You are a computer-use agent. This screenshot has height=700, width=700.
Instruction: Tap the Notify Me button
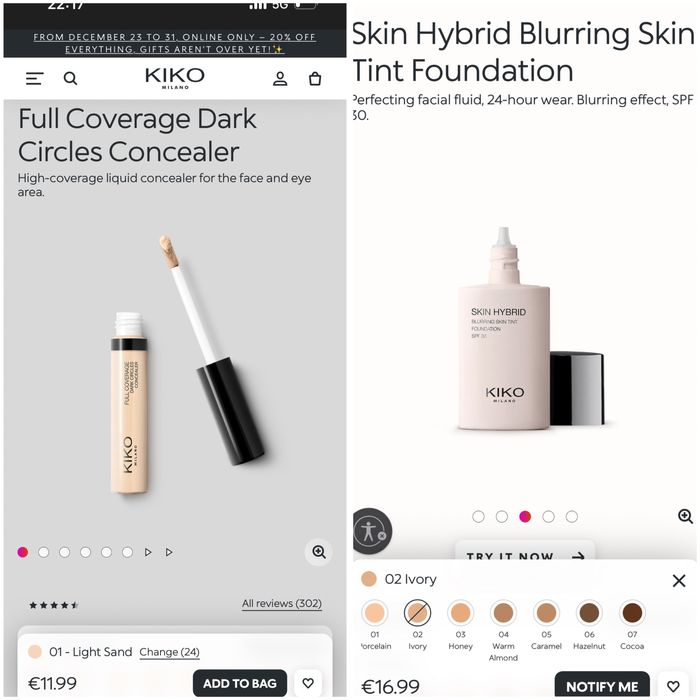602,685
